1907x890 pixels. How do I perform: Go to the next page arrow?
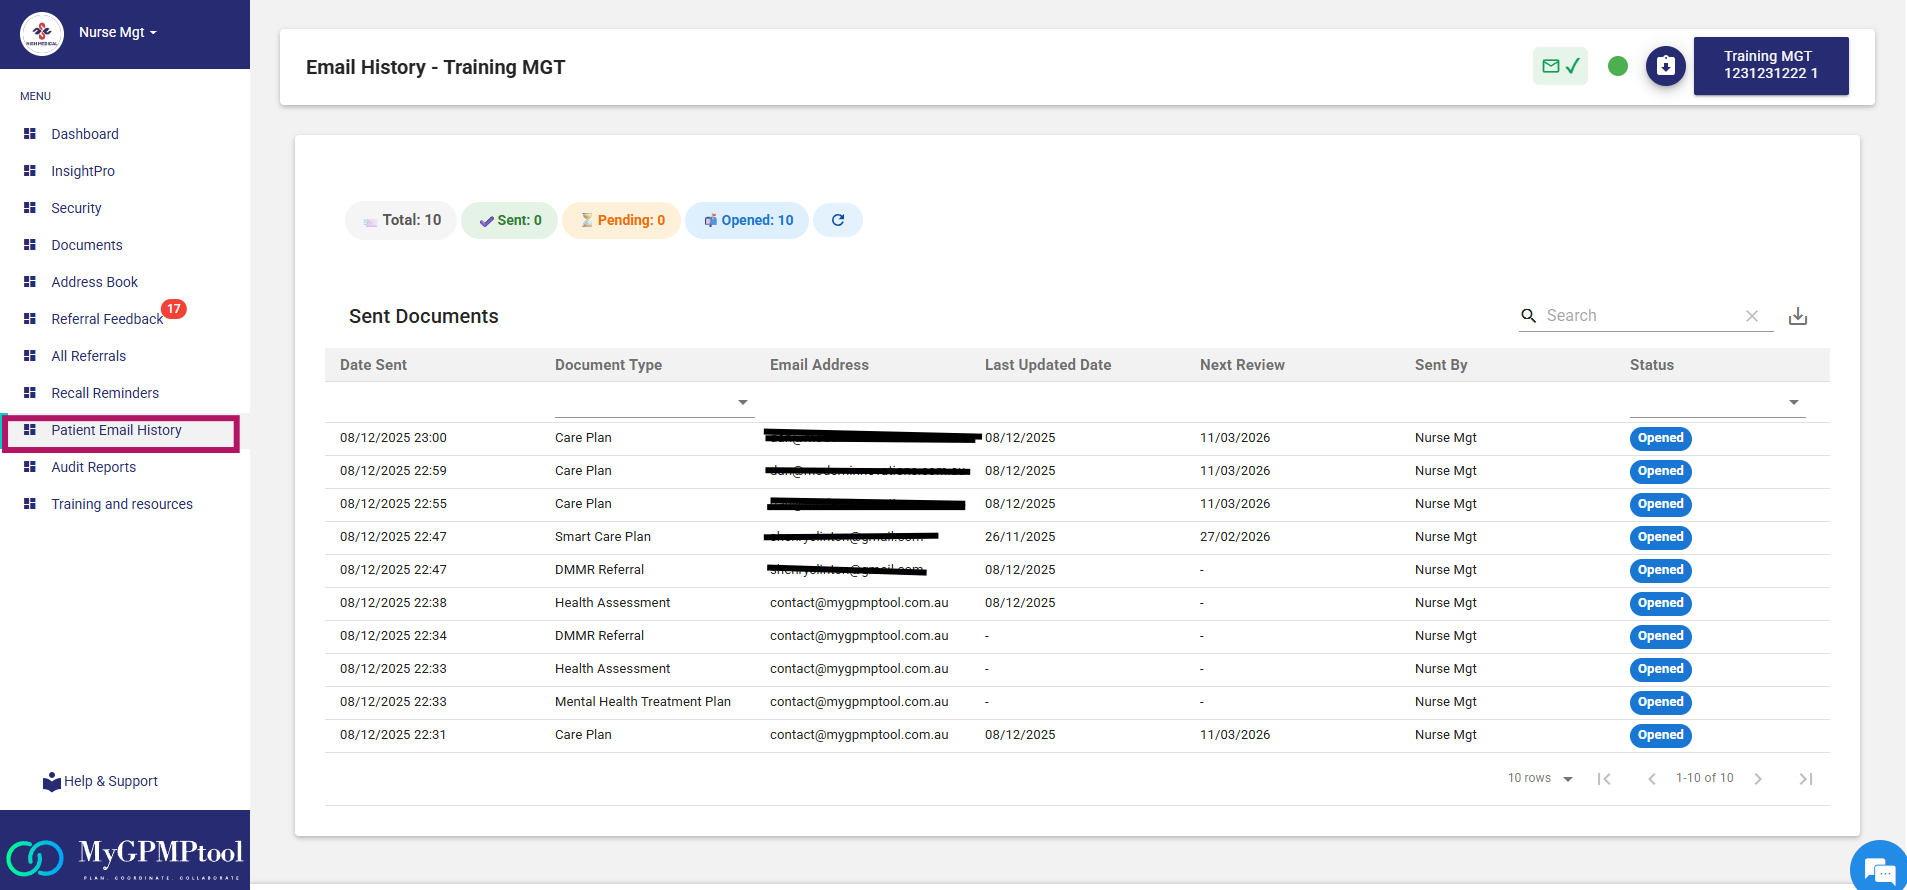pyautogui.click(x=1757, y=779)
